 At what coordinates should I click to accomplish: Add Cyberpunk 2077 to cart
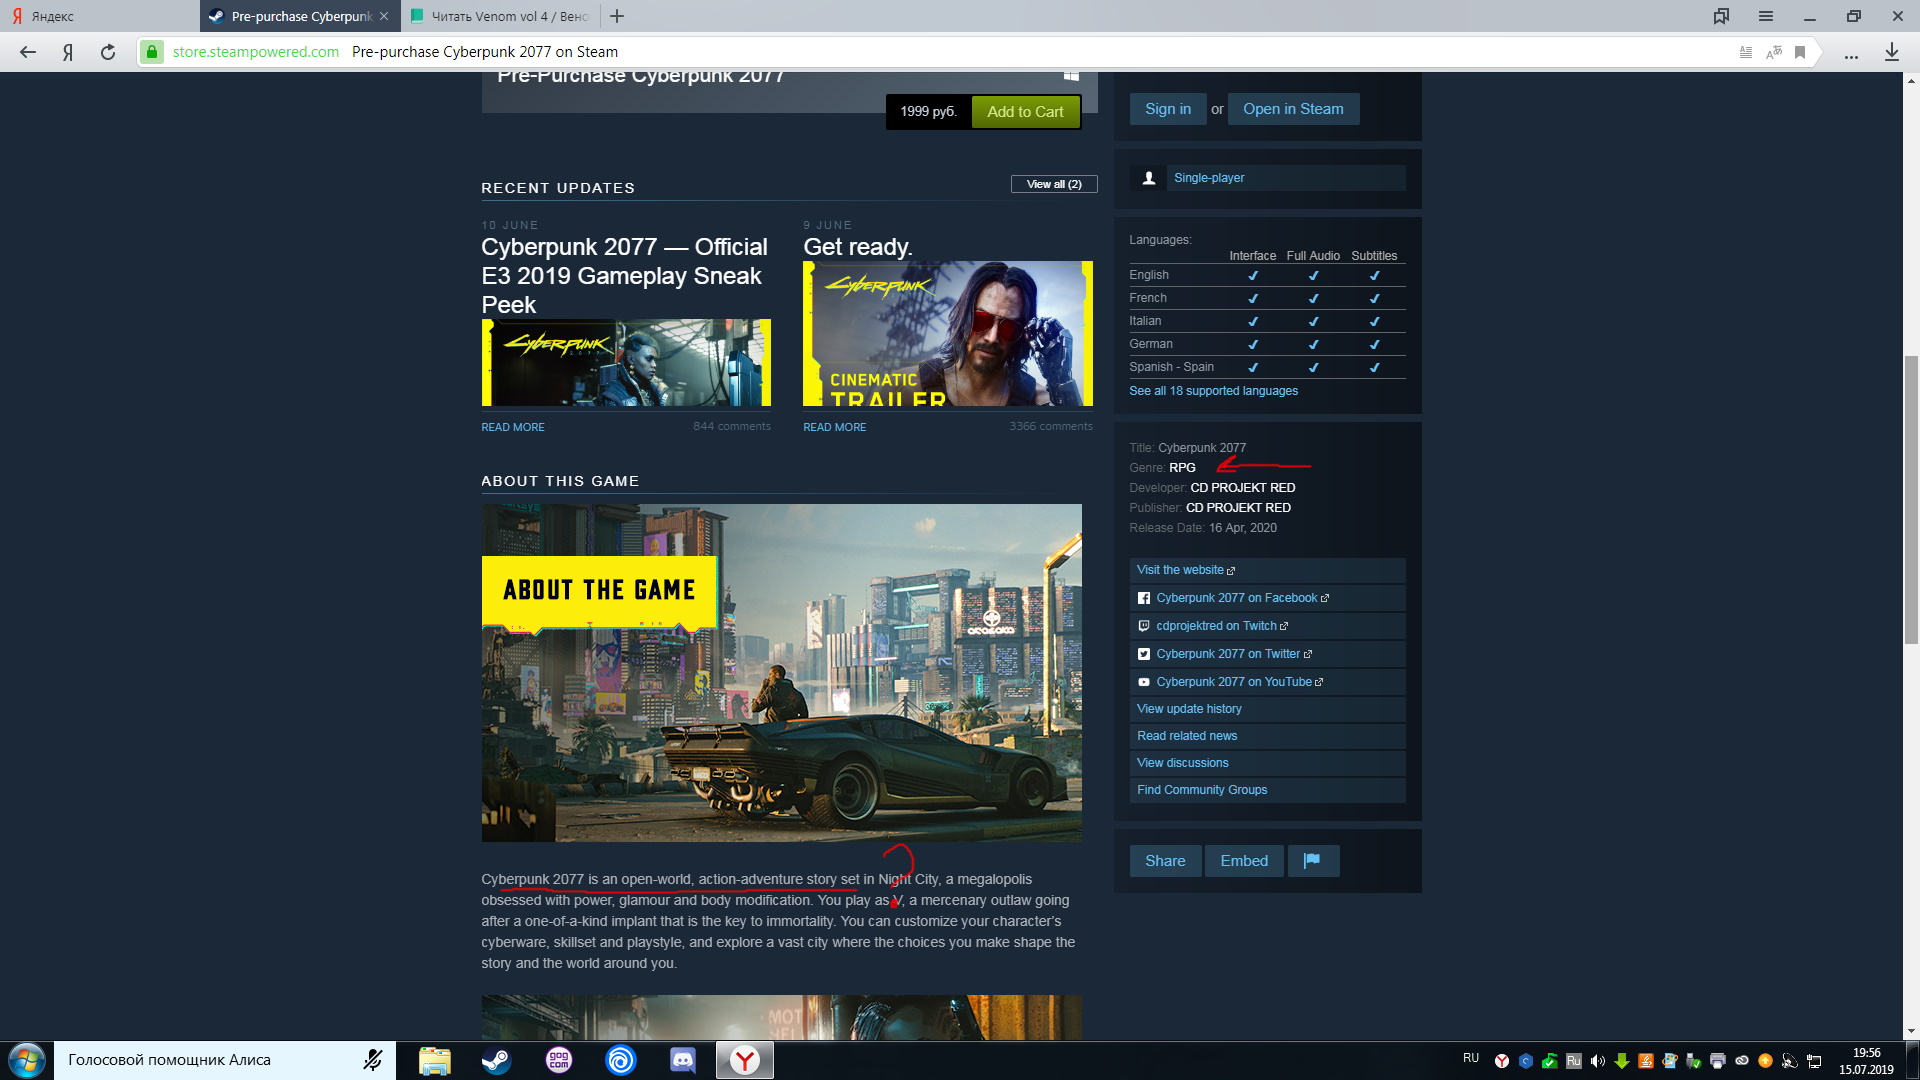coord(1025,112)
